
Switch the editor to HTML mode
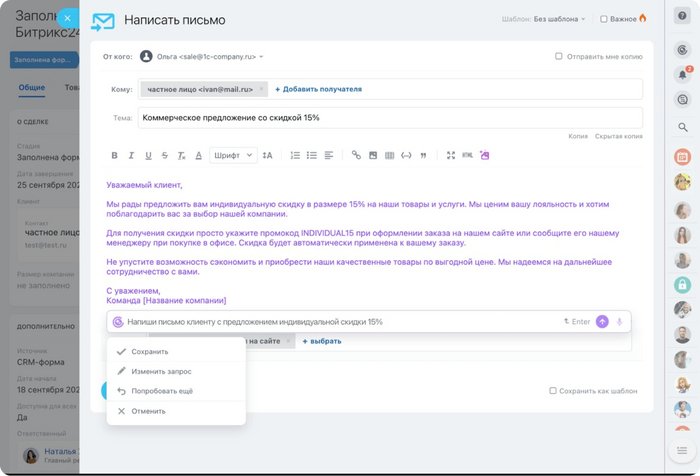click(467, 155)
